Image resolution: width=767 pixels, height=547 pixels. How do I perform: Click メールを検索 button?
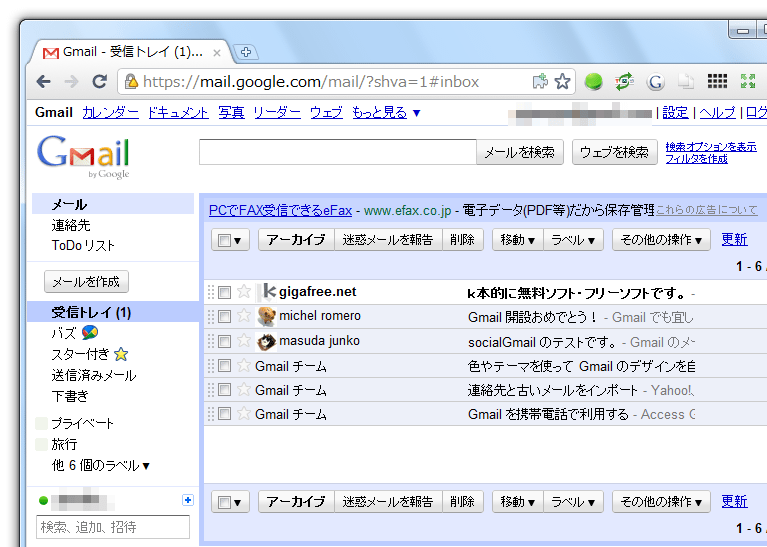point(519,152)
